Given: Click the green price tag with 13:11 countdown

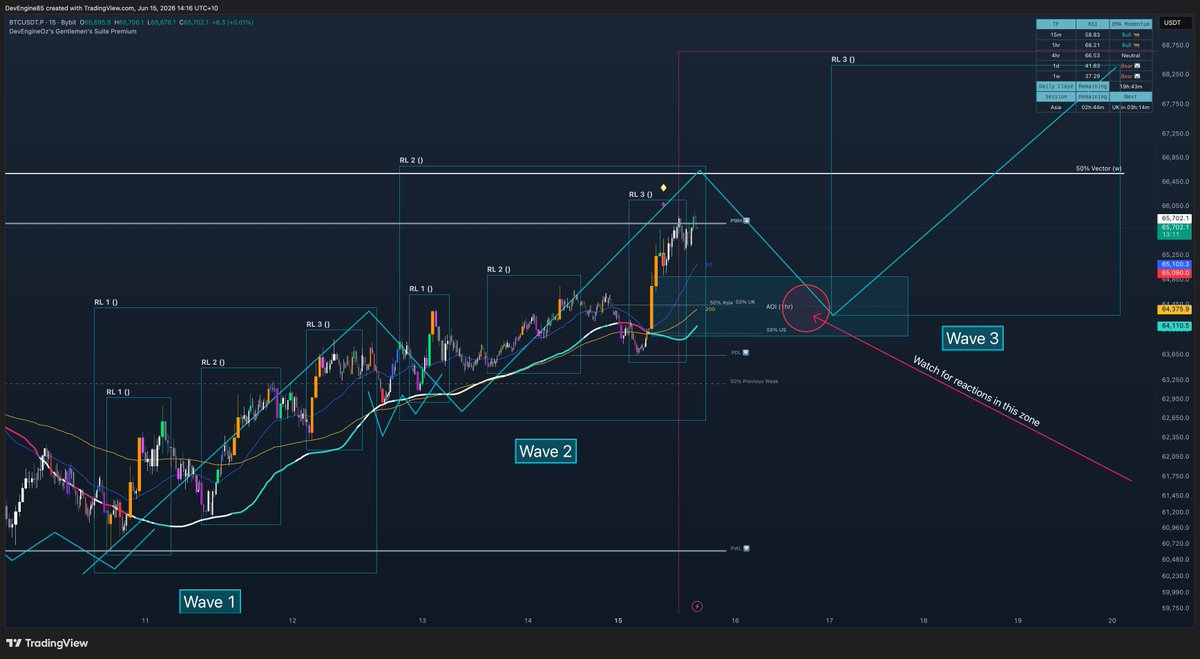Looking at the screenshot, I should (1174, 231).
